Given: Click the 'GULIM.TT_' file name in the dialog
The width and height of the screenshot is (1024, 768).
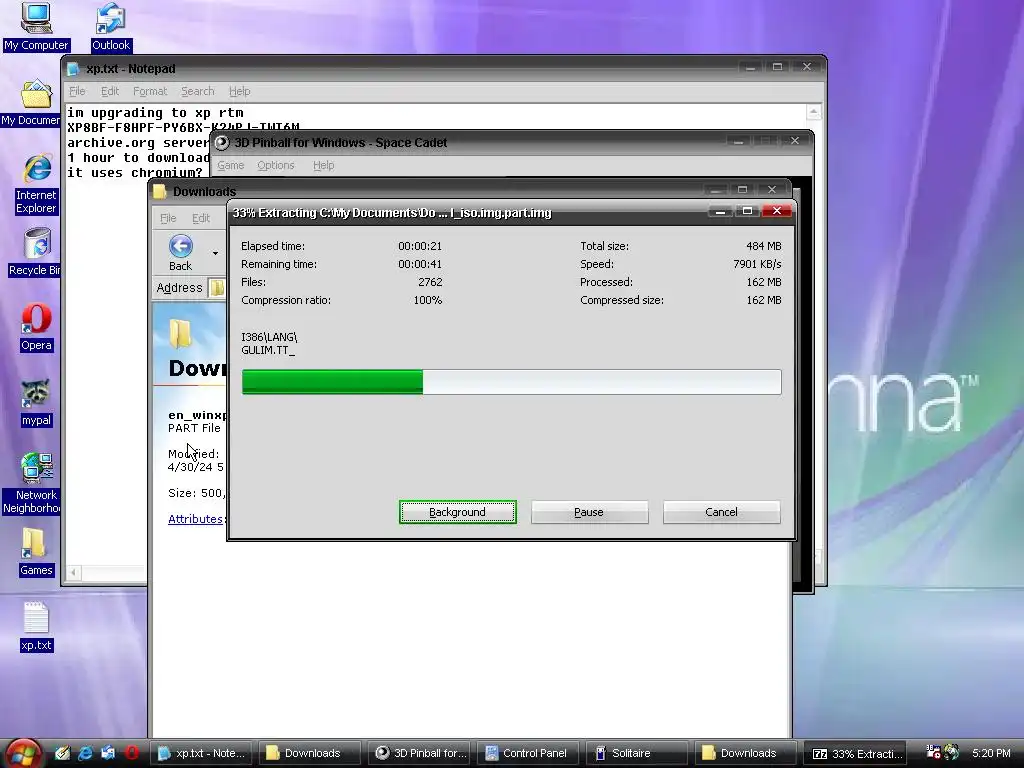Looking at the screenshot, I should tap(268, 350).
